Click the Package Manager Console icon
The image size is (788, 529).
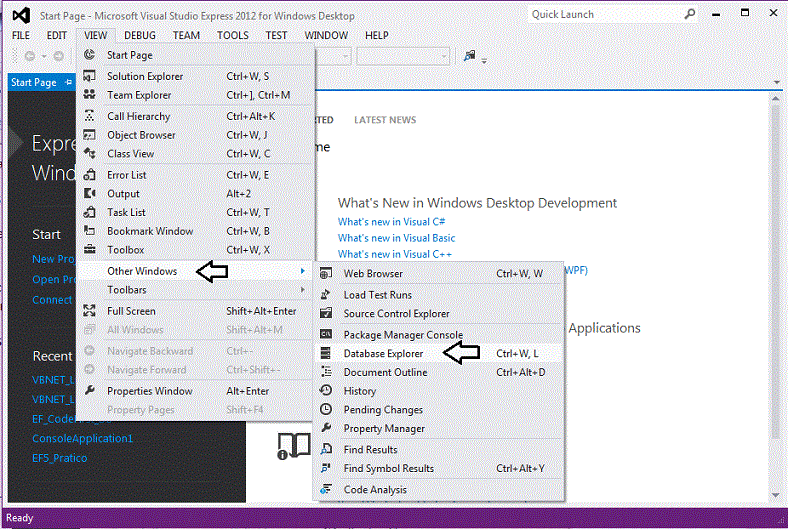(x=326, y=334)
